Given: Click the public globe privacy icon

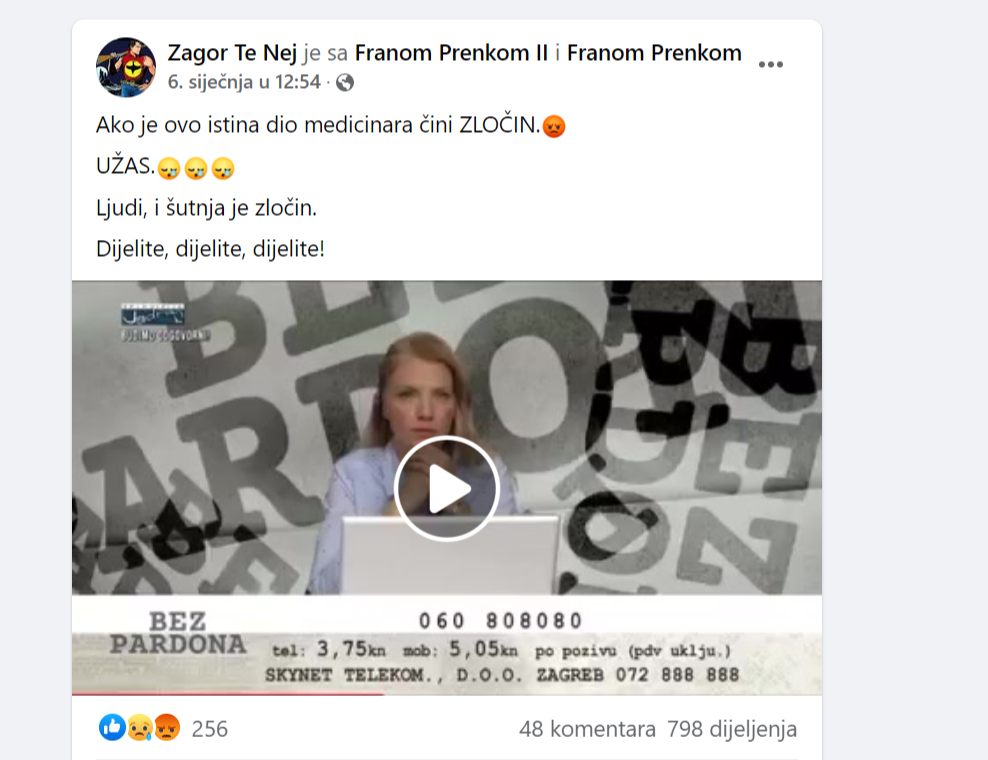Looking at the screenshot, I should [x=345, y=83].
